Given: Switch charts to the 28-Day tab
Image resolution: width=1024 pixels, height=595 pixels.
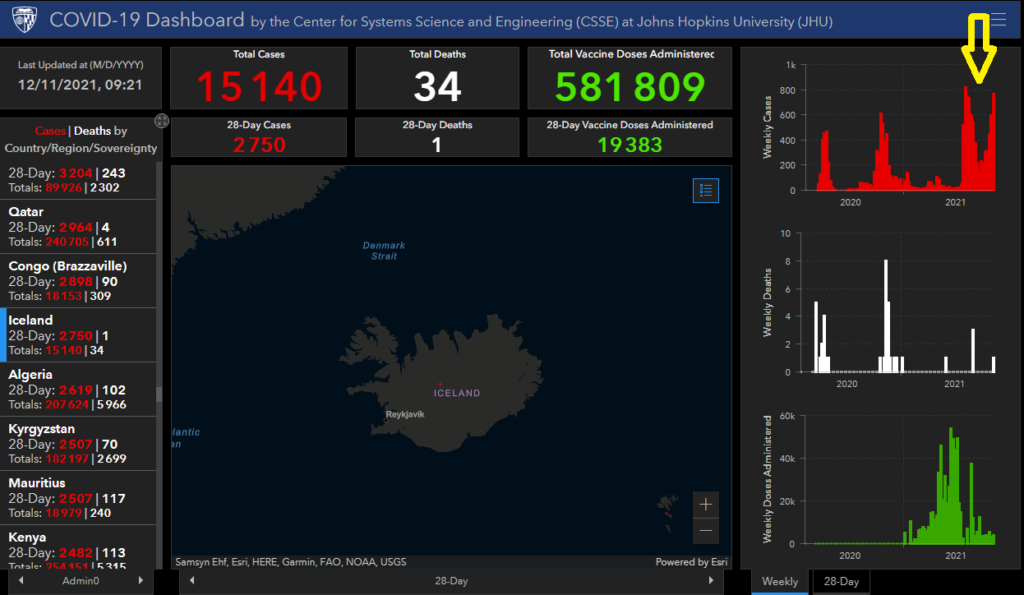Looking at the screenshot, I should point(841,581).
